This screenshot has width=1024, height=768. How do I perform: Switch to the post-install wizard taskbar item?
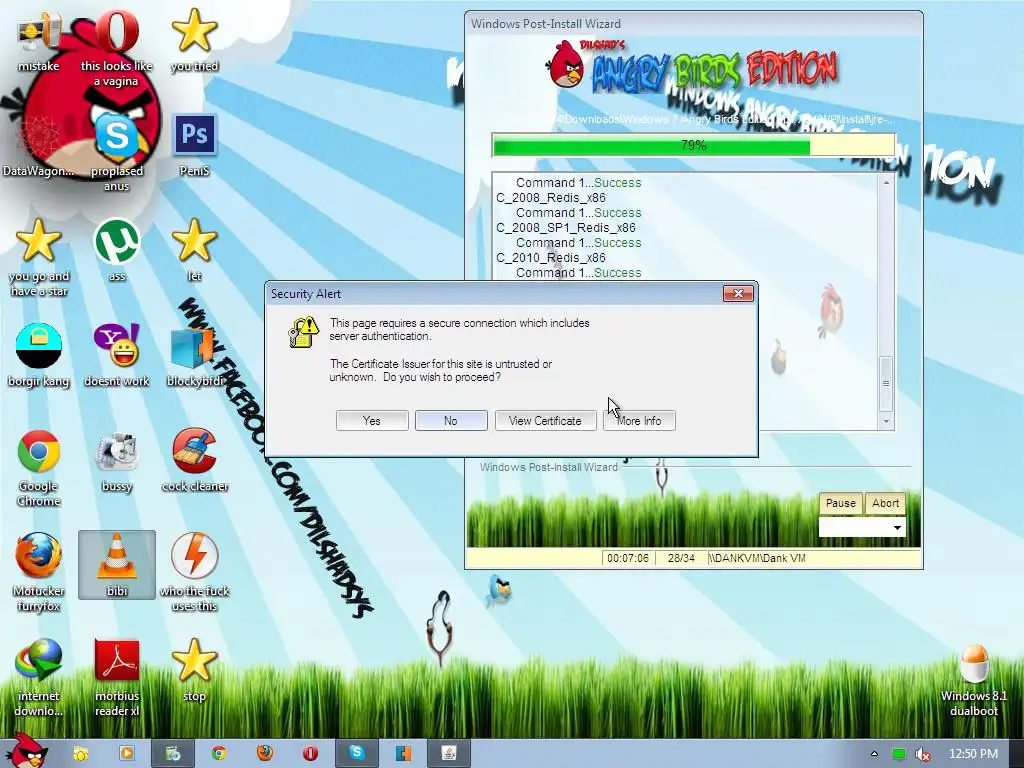172,754
